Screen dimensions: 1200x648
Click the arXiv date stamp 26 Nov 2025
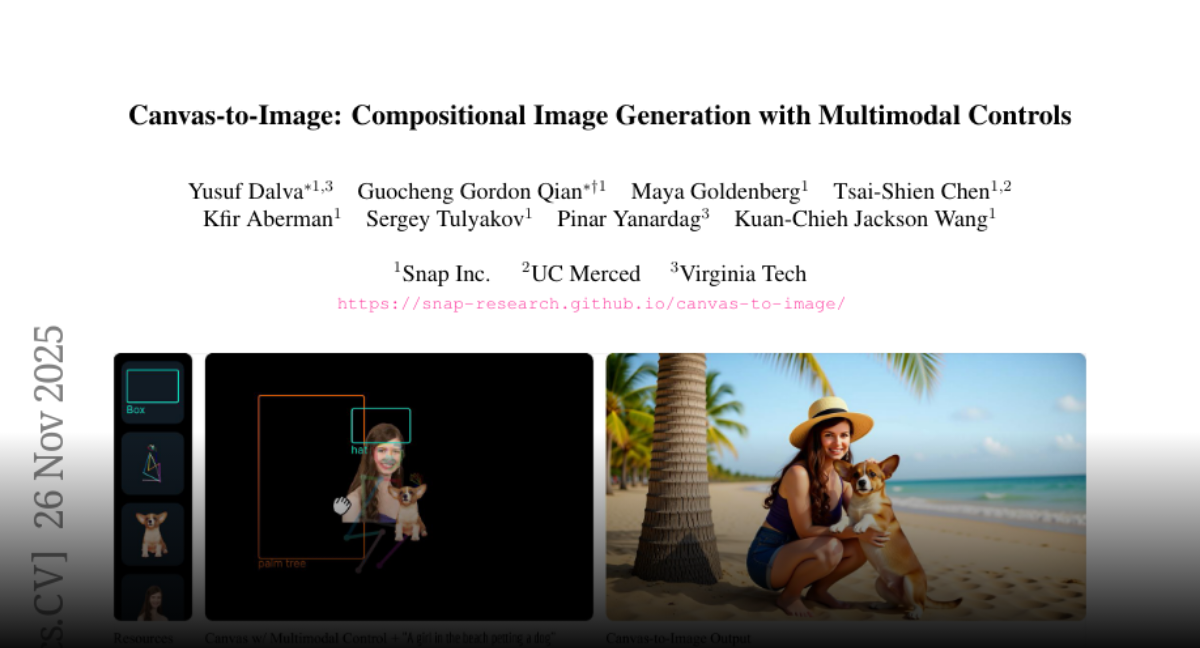(48, 427)
